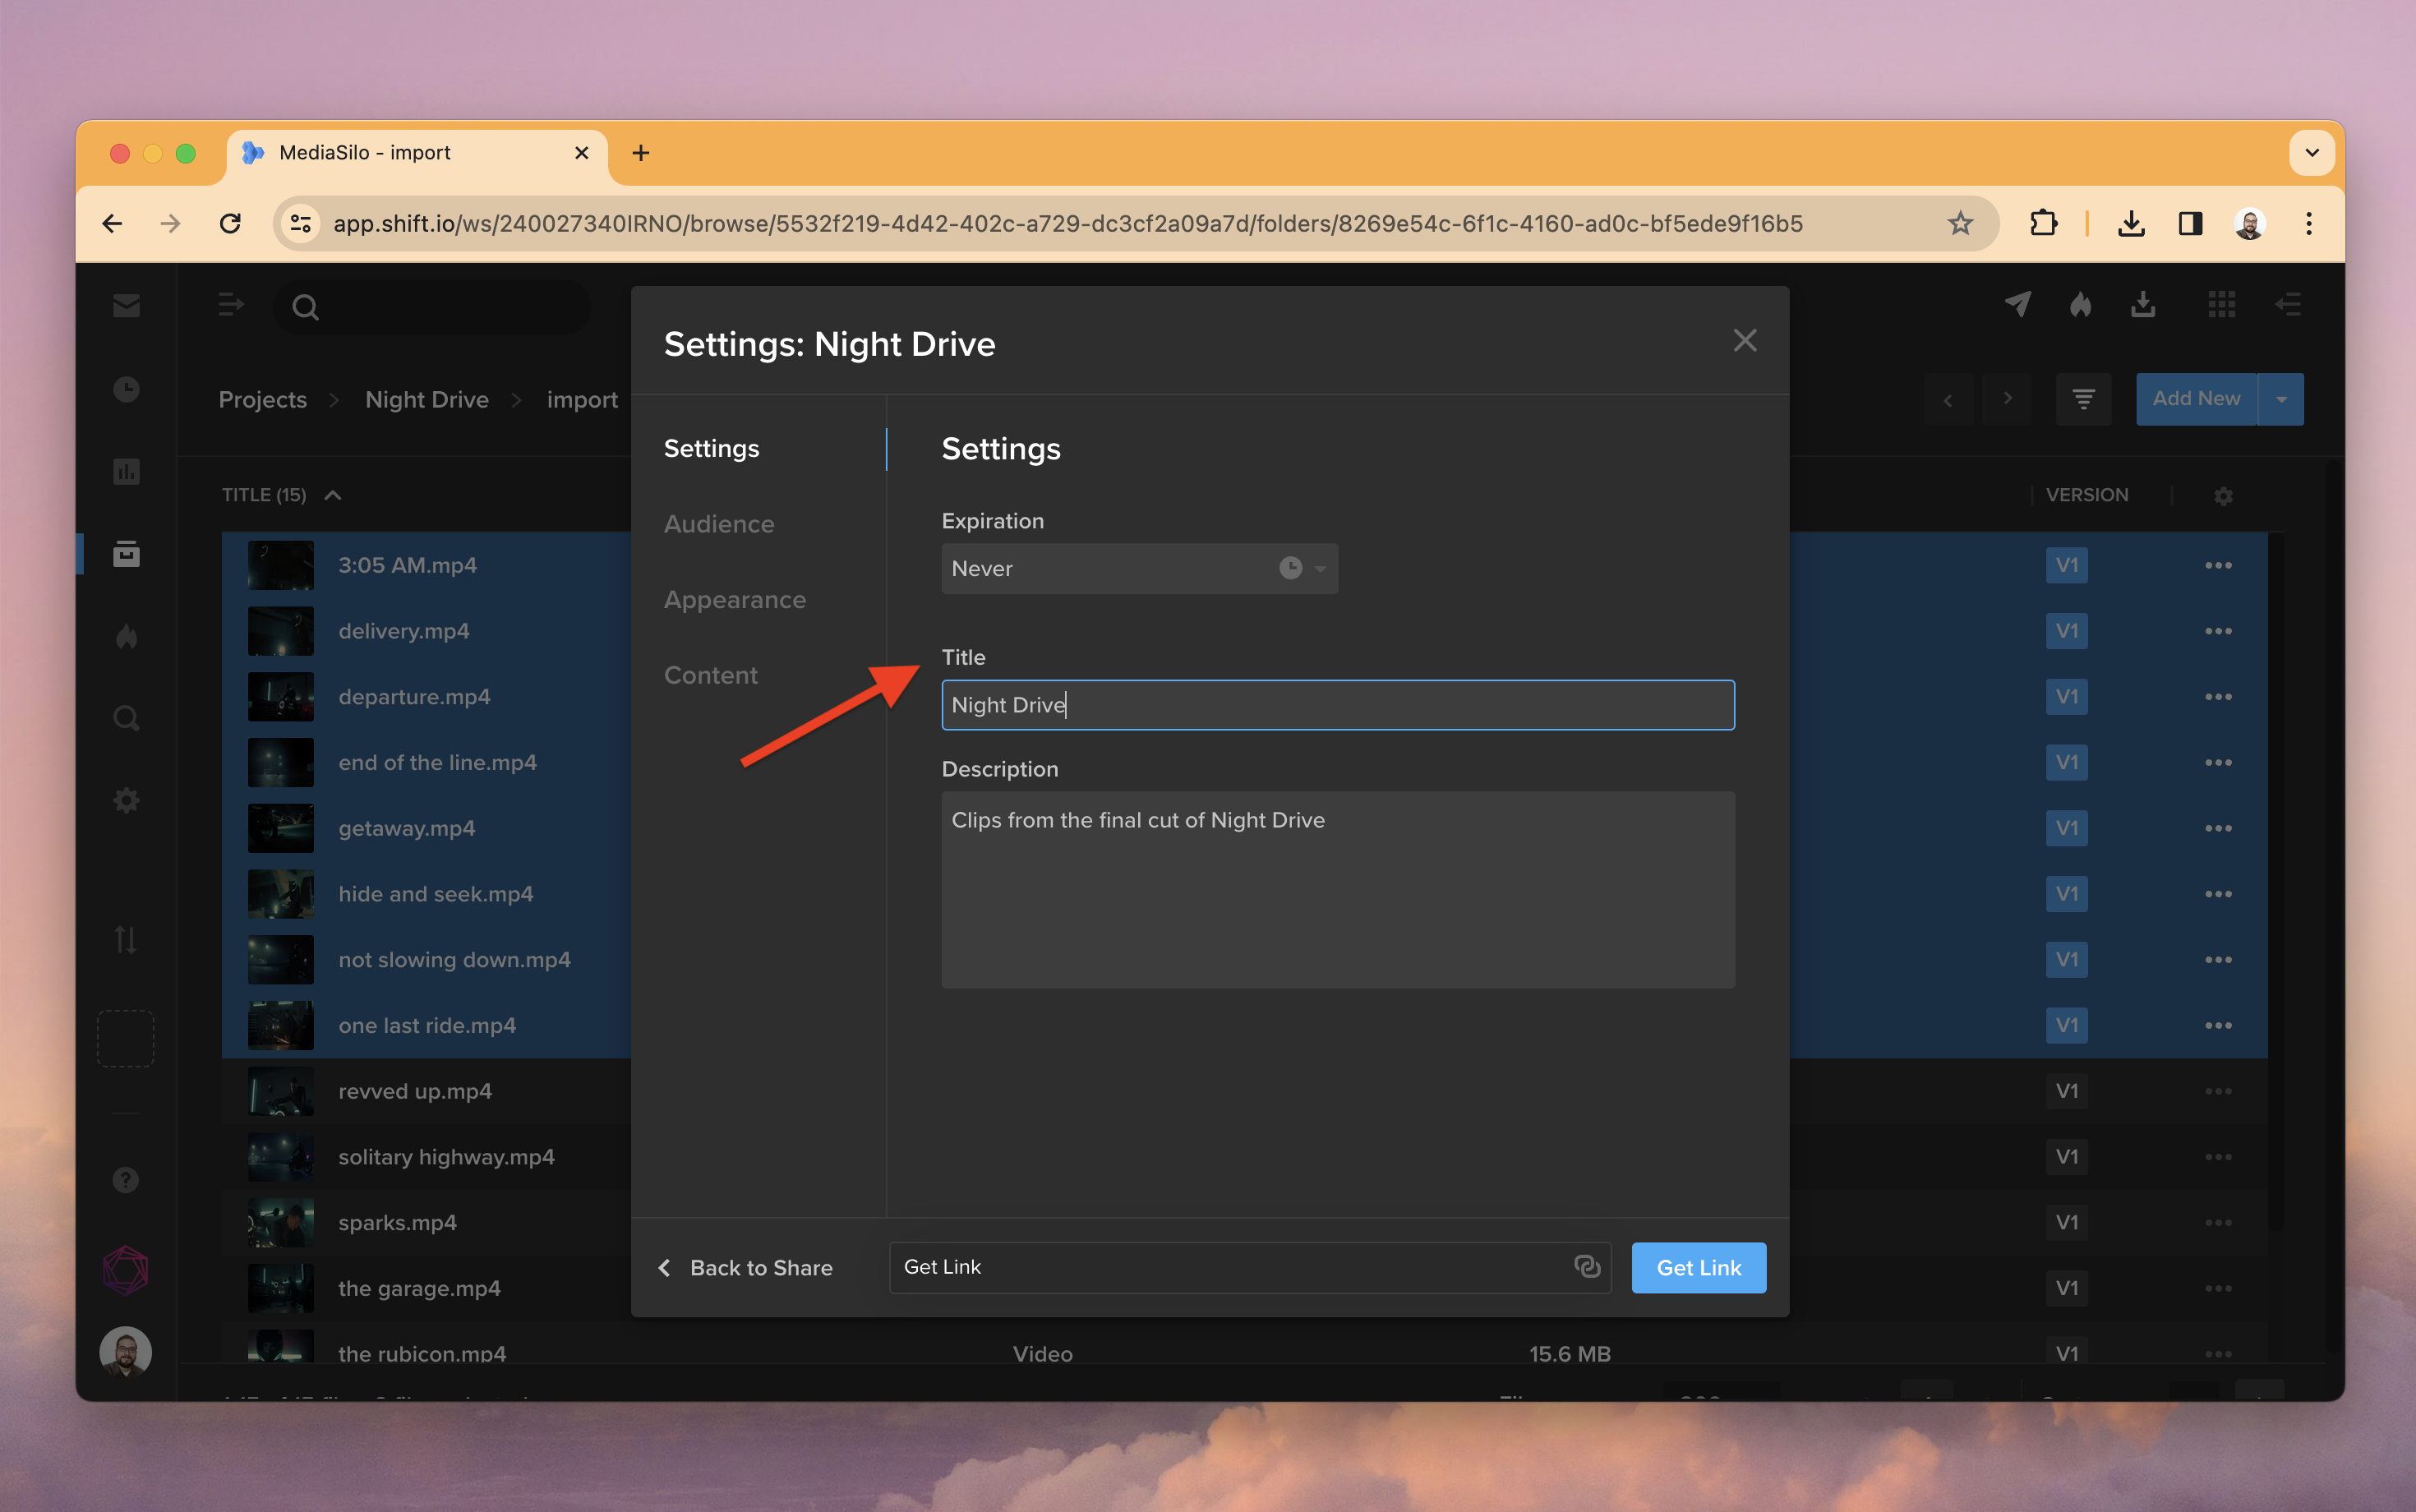Go to Projects in breadcrumb
The width and height of the screenshot is (2416, 1512).
263,399
